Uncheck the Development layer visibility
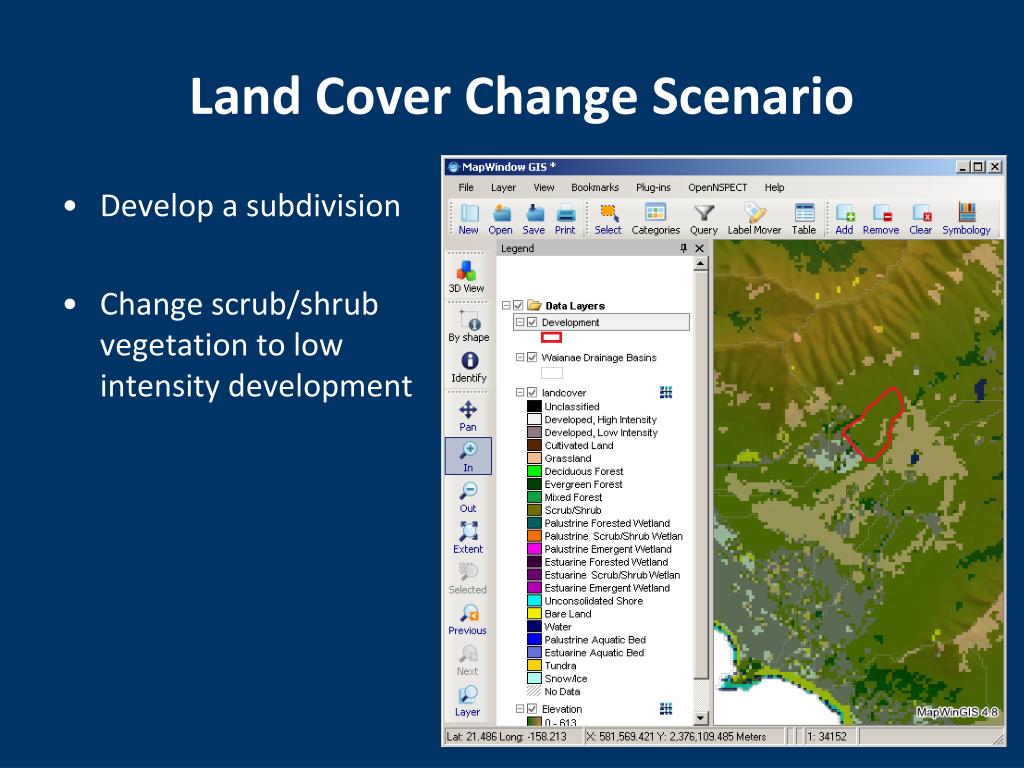This screenshot has height=768, width=1024. pos(532,322)
